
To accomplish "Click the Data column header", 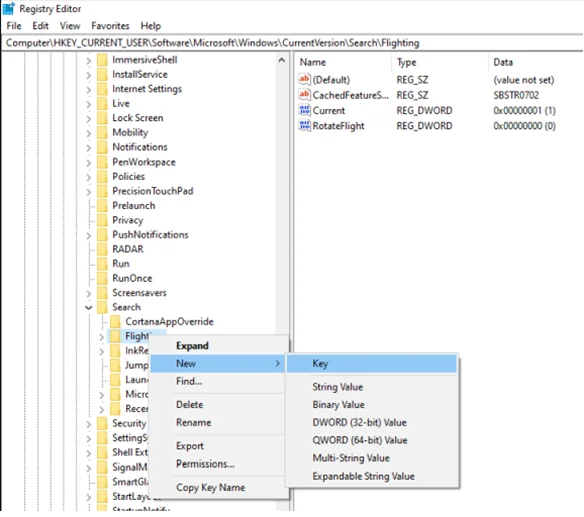I will tap(536, 62).
